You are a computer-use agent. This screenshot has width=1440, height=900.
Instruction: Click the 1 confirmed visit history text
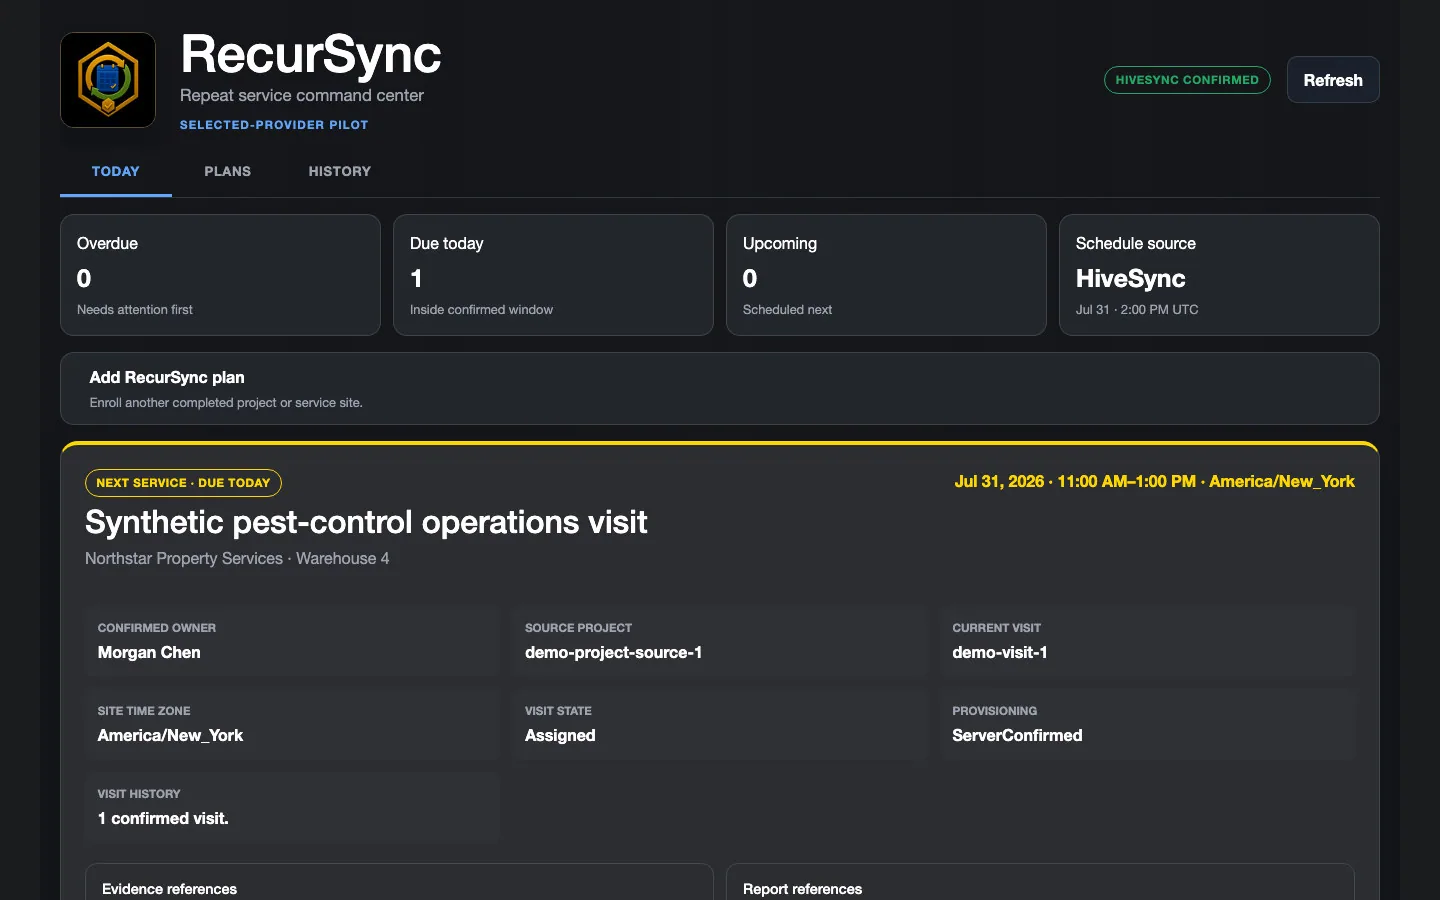tap(163, 818)
